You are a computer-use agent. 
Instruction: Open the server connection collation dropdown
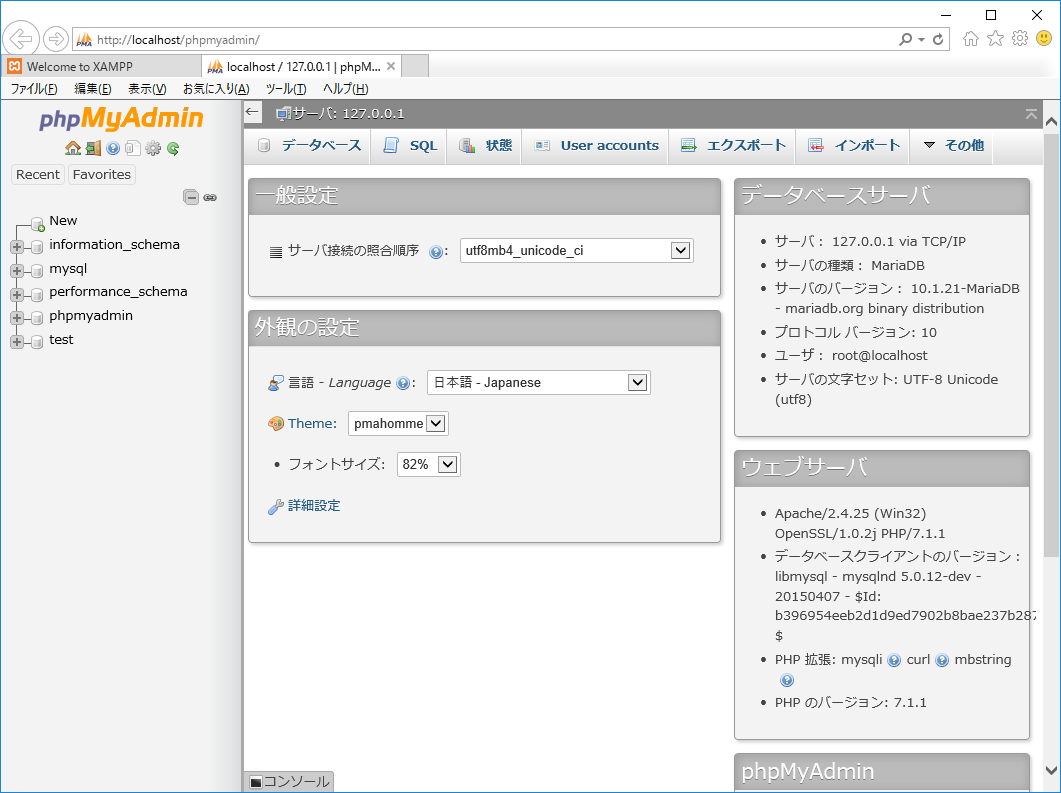click(x=576, y=251)
